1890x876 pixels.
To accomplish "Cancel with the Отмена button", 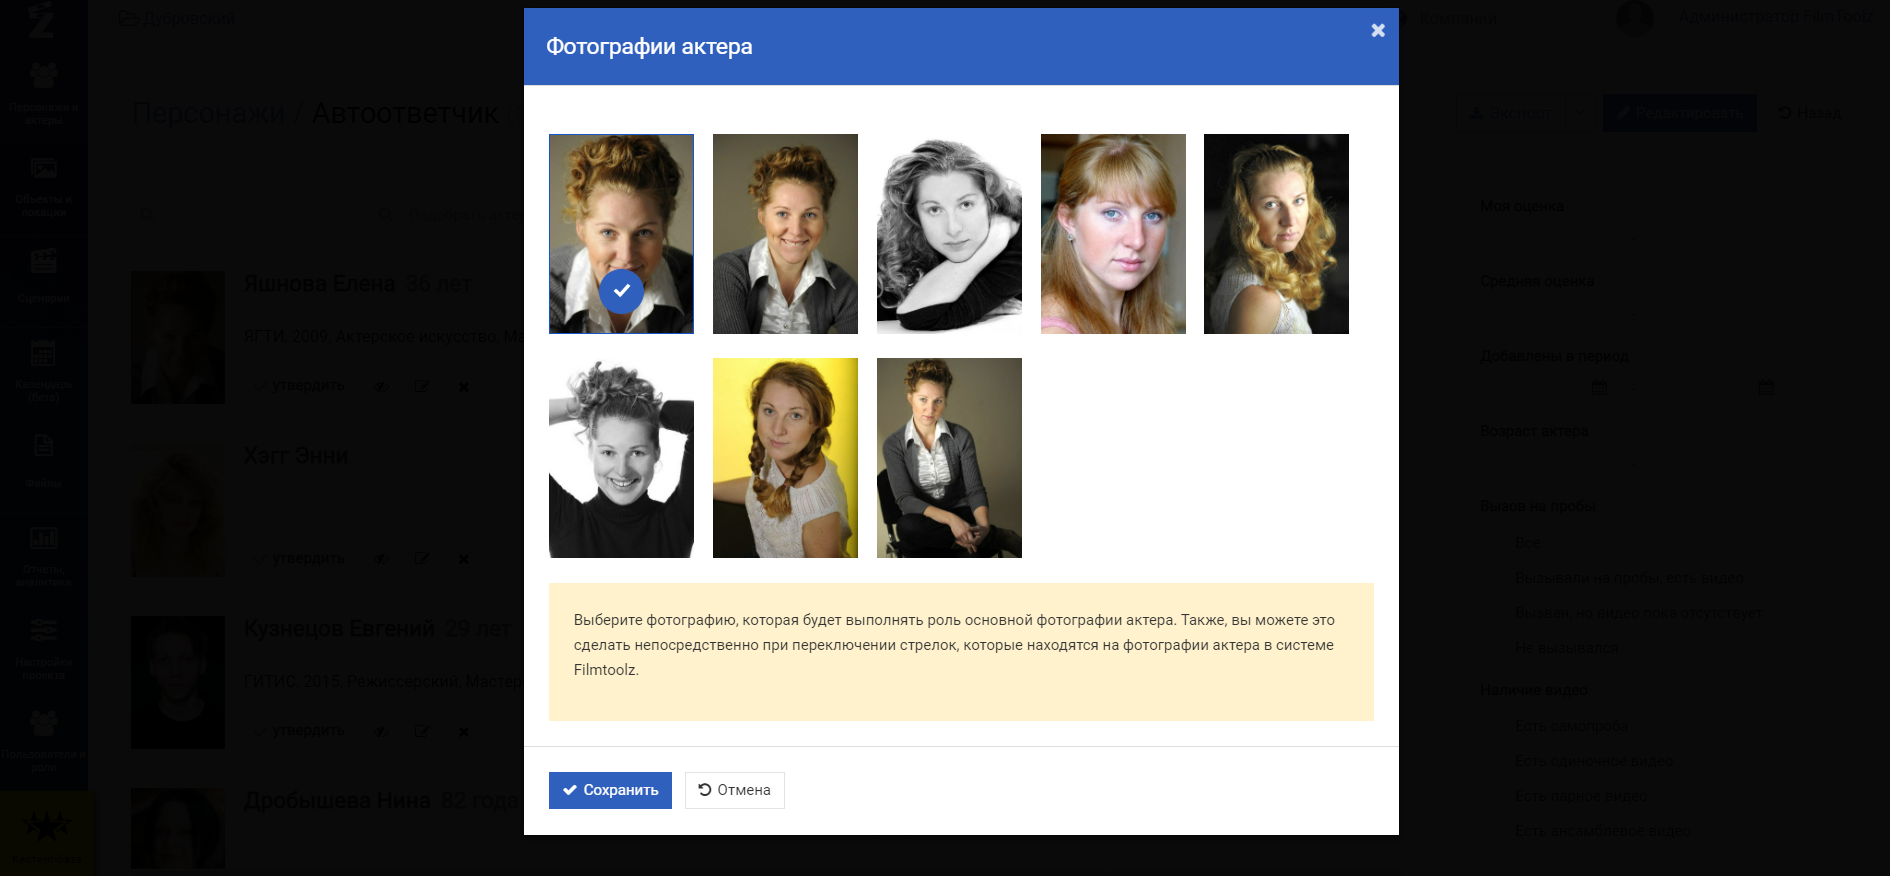I will (734, 790).
